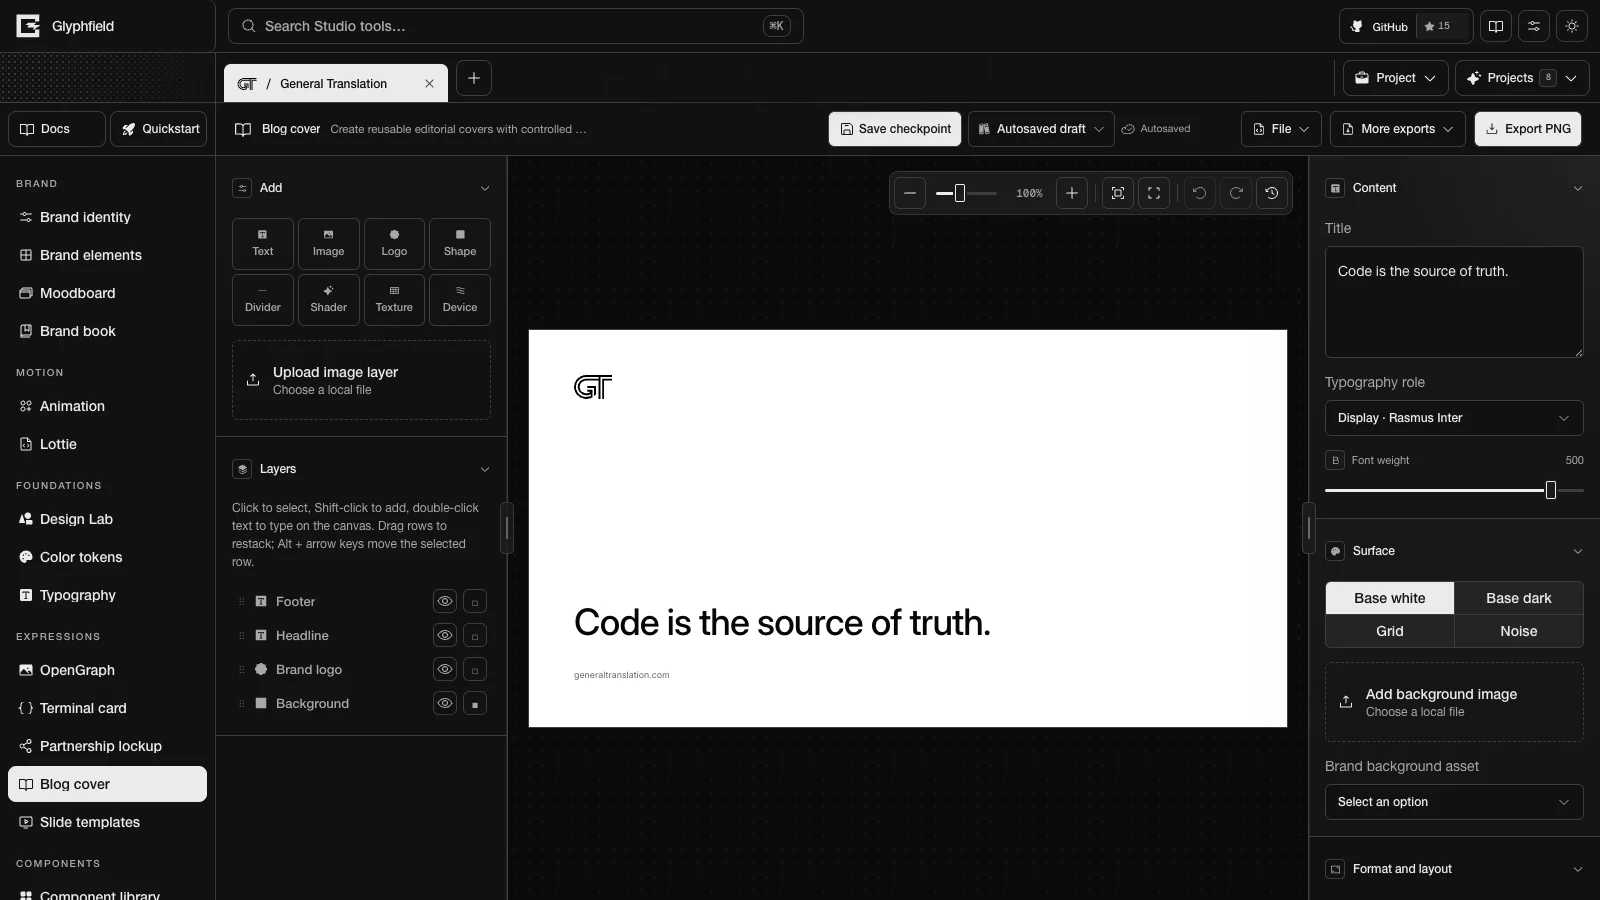Hide the Background layer
This screenshot has width=1600, height=900.
[x=445, y=703]
